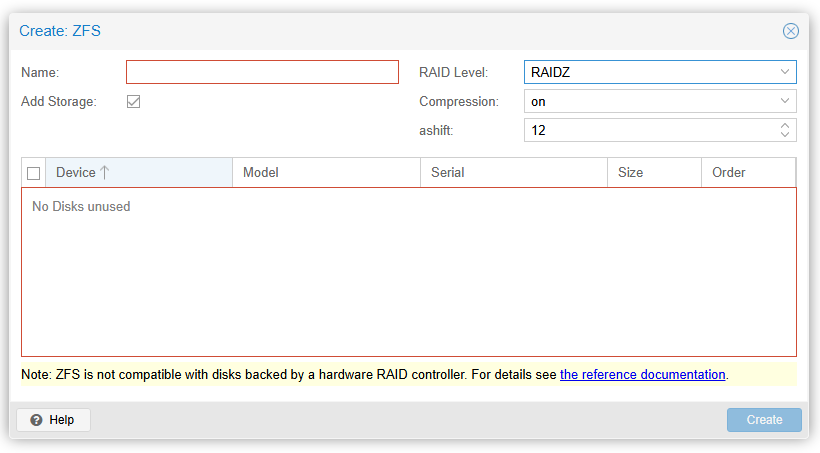Click the Help question mark icon
Viewport: 820px width, 453px height.
click(x=36, y=420)
